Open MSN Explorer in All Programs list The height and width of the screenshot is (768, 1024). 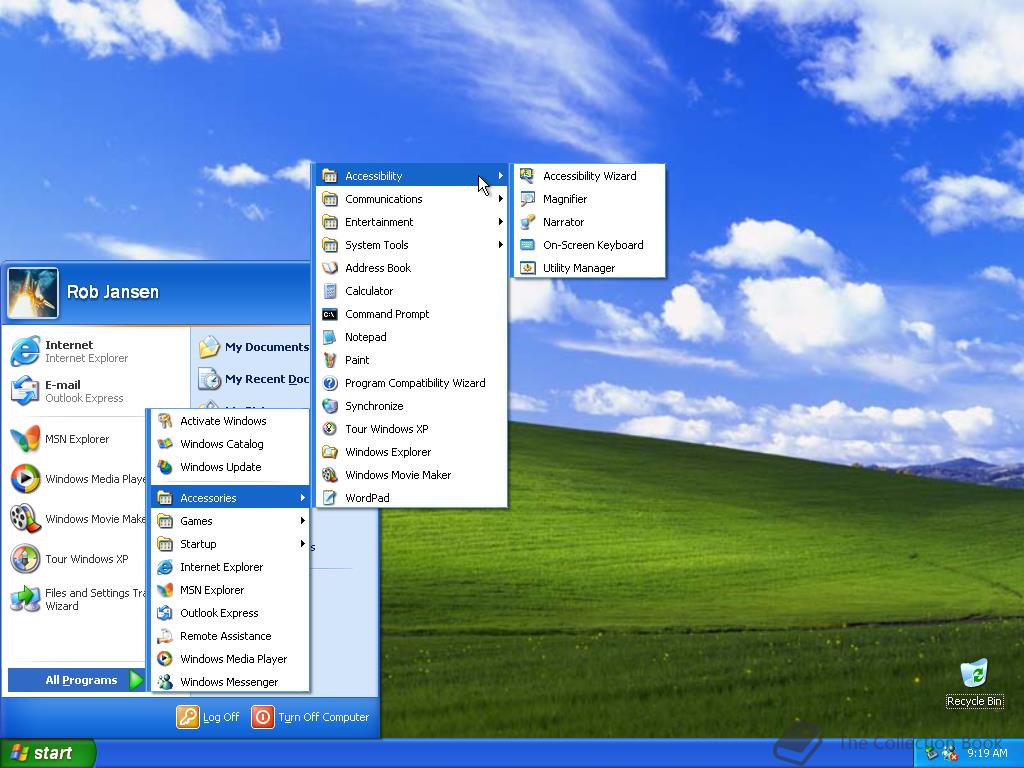(230, 590)
